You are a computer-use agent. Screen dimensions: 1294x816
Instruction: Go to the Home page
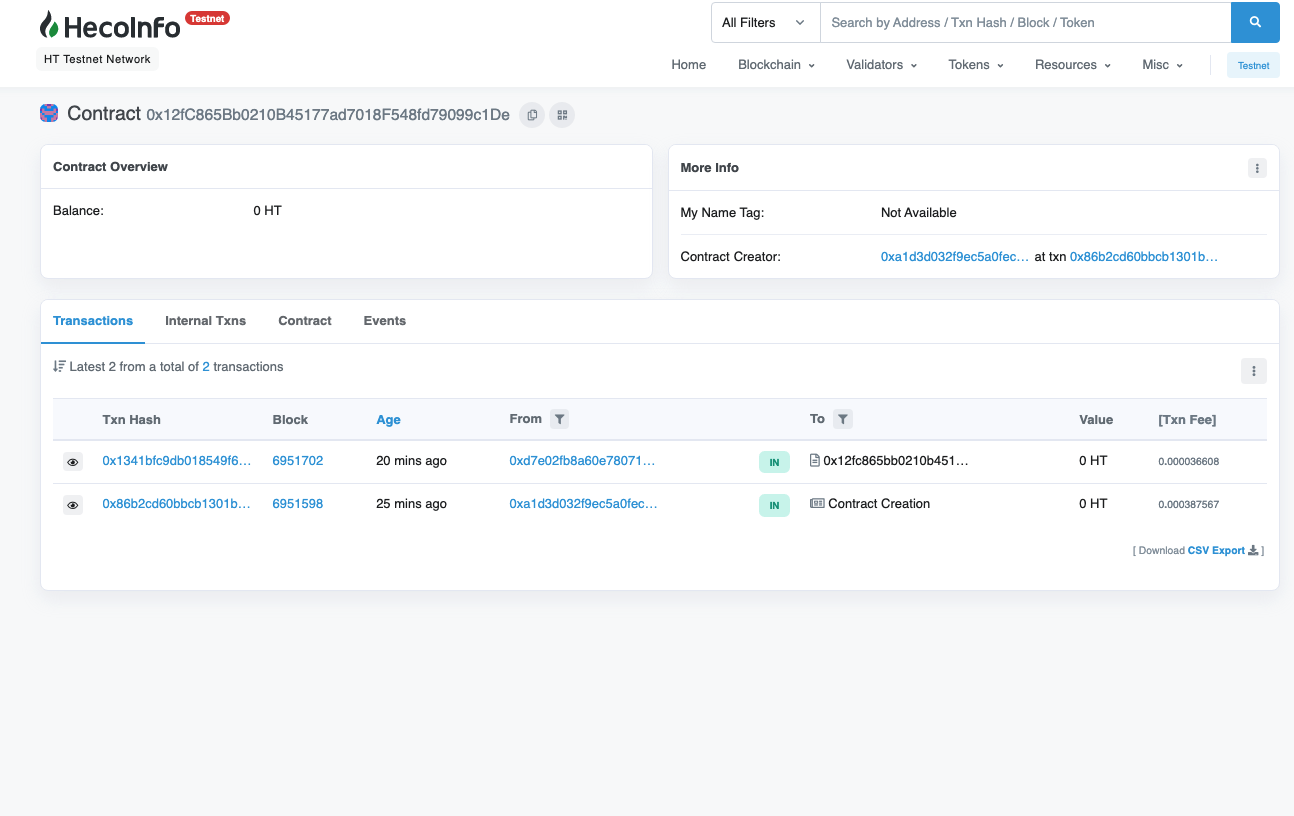(x=689, y=65)
